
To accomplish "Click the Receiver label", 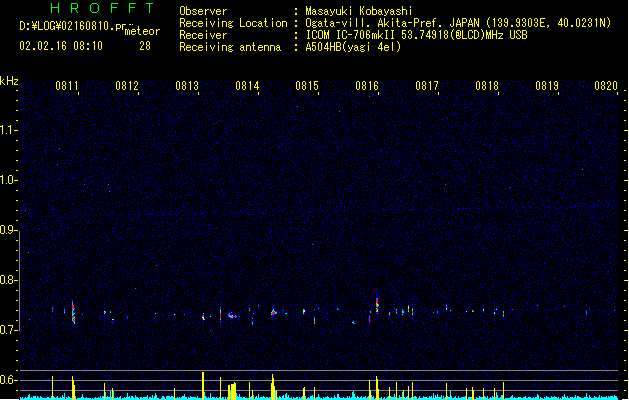I will [203, 35].
